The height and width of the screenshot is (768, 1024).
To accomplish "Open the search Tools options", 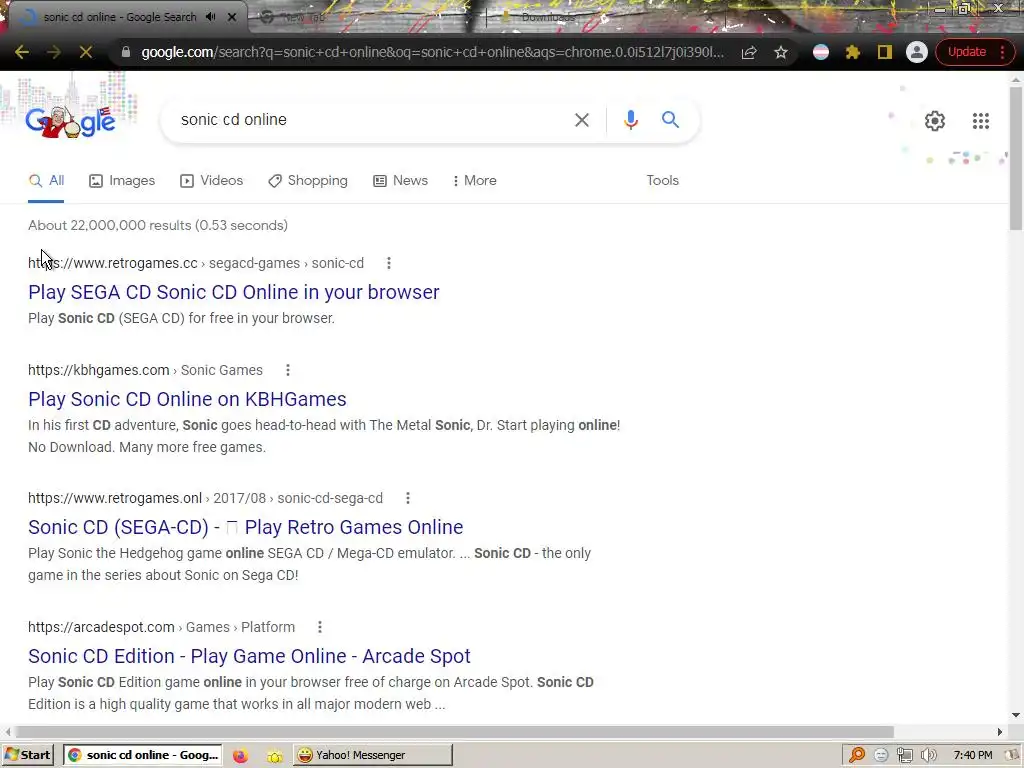I will (662, 181).
